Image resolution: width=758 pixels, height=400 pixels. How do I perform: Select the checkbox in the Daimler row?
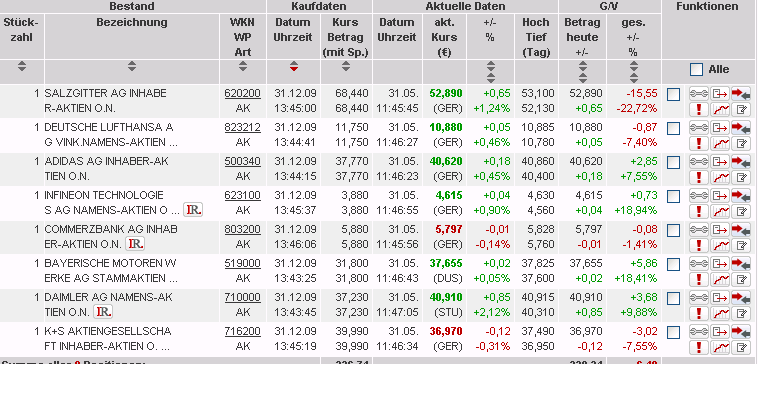pyautogui.click(x=673, y=298)
